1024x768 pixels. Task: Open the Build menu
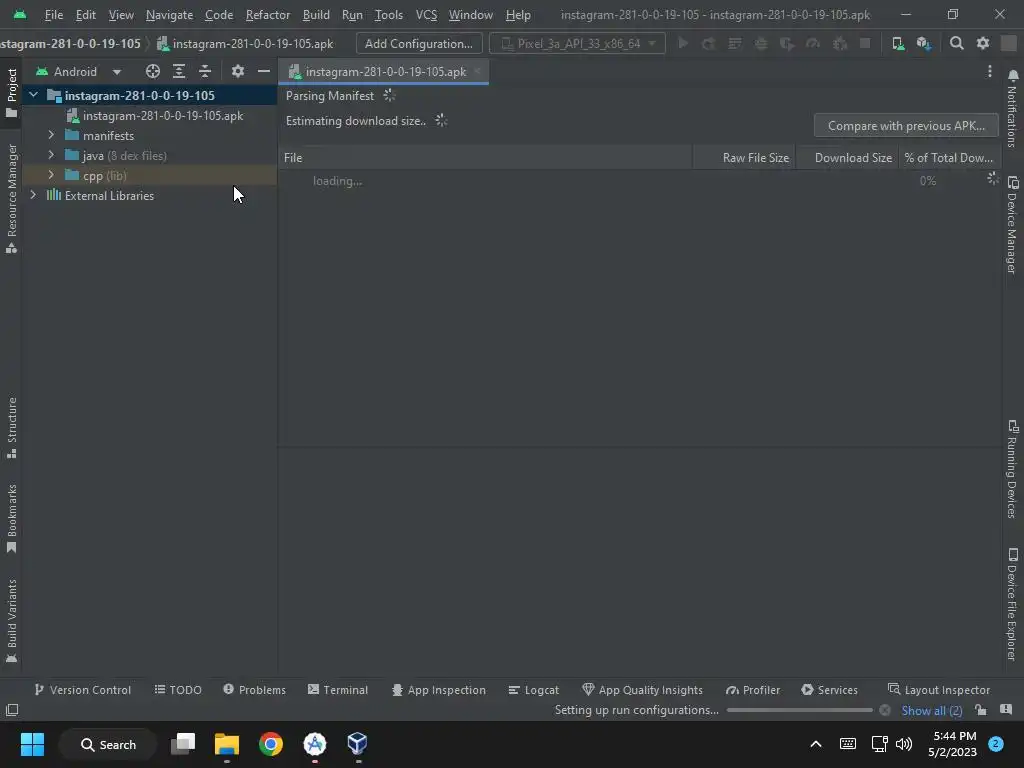click(316, 14)
